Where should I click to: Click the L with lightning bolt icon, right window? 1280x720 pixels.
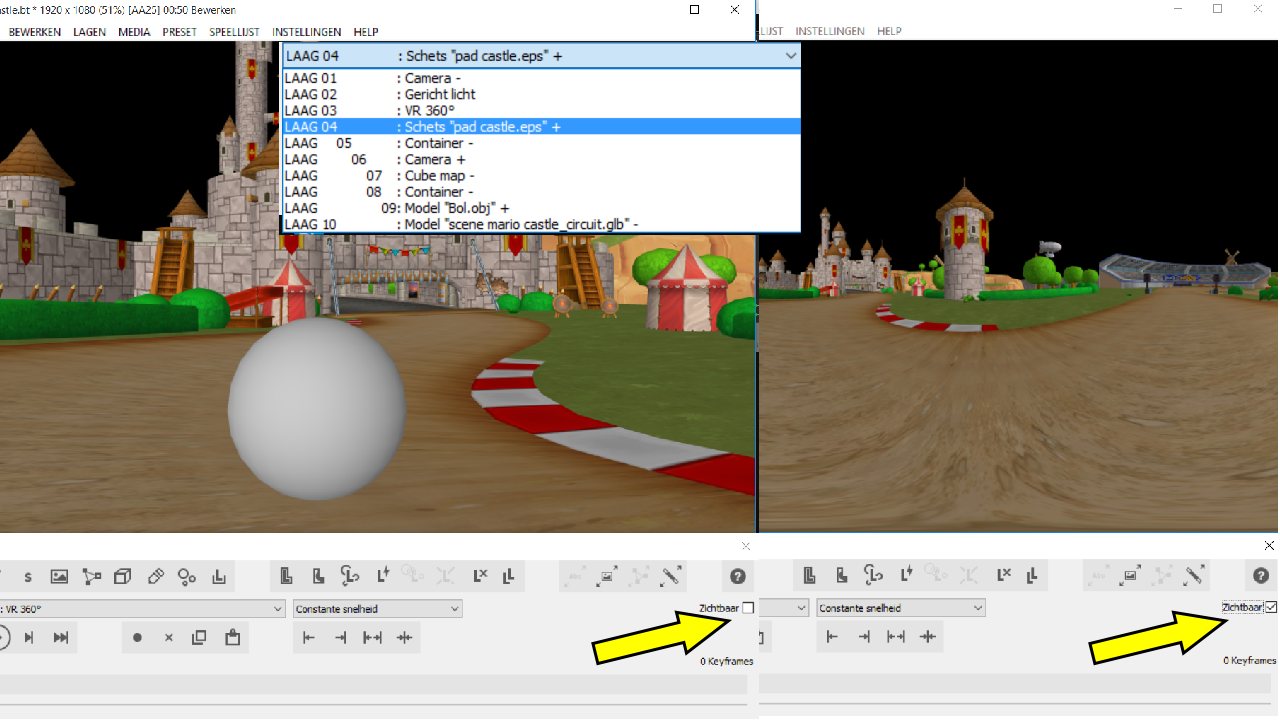coord(906,576)
